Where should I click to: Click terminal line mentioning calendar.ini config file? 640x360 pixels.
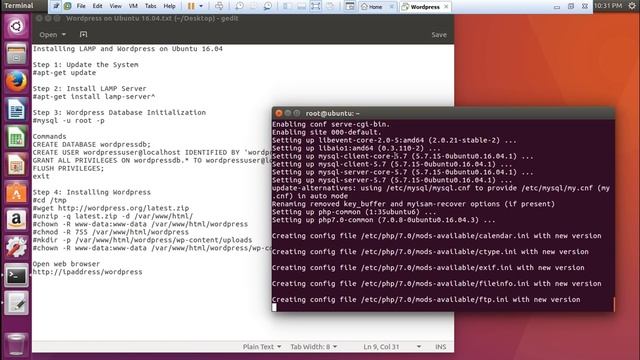437,236
